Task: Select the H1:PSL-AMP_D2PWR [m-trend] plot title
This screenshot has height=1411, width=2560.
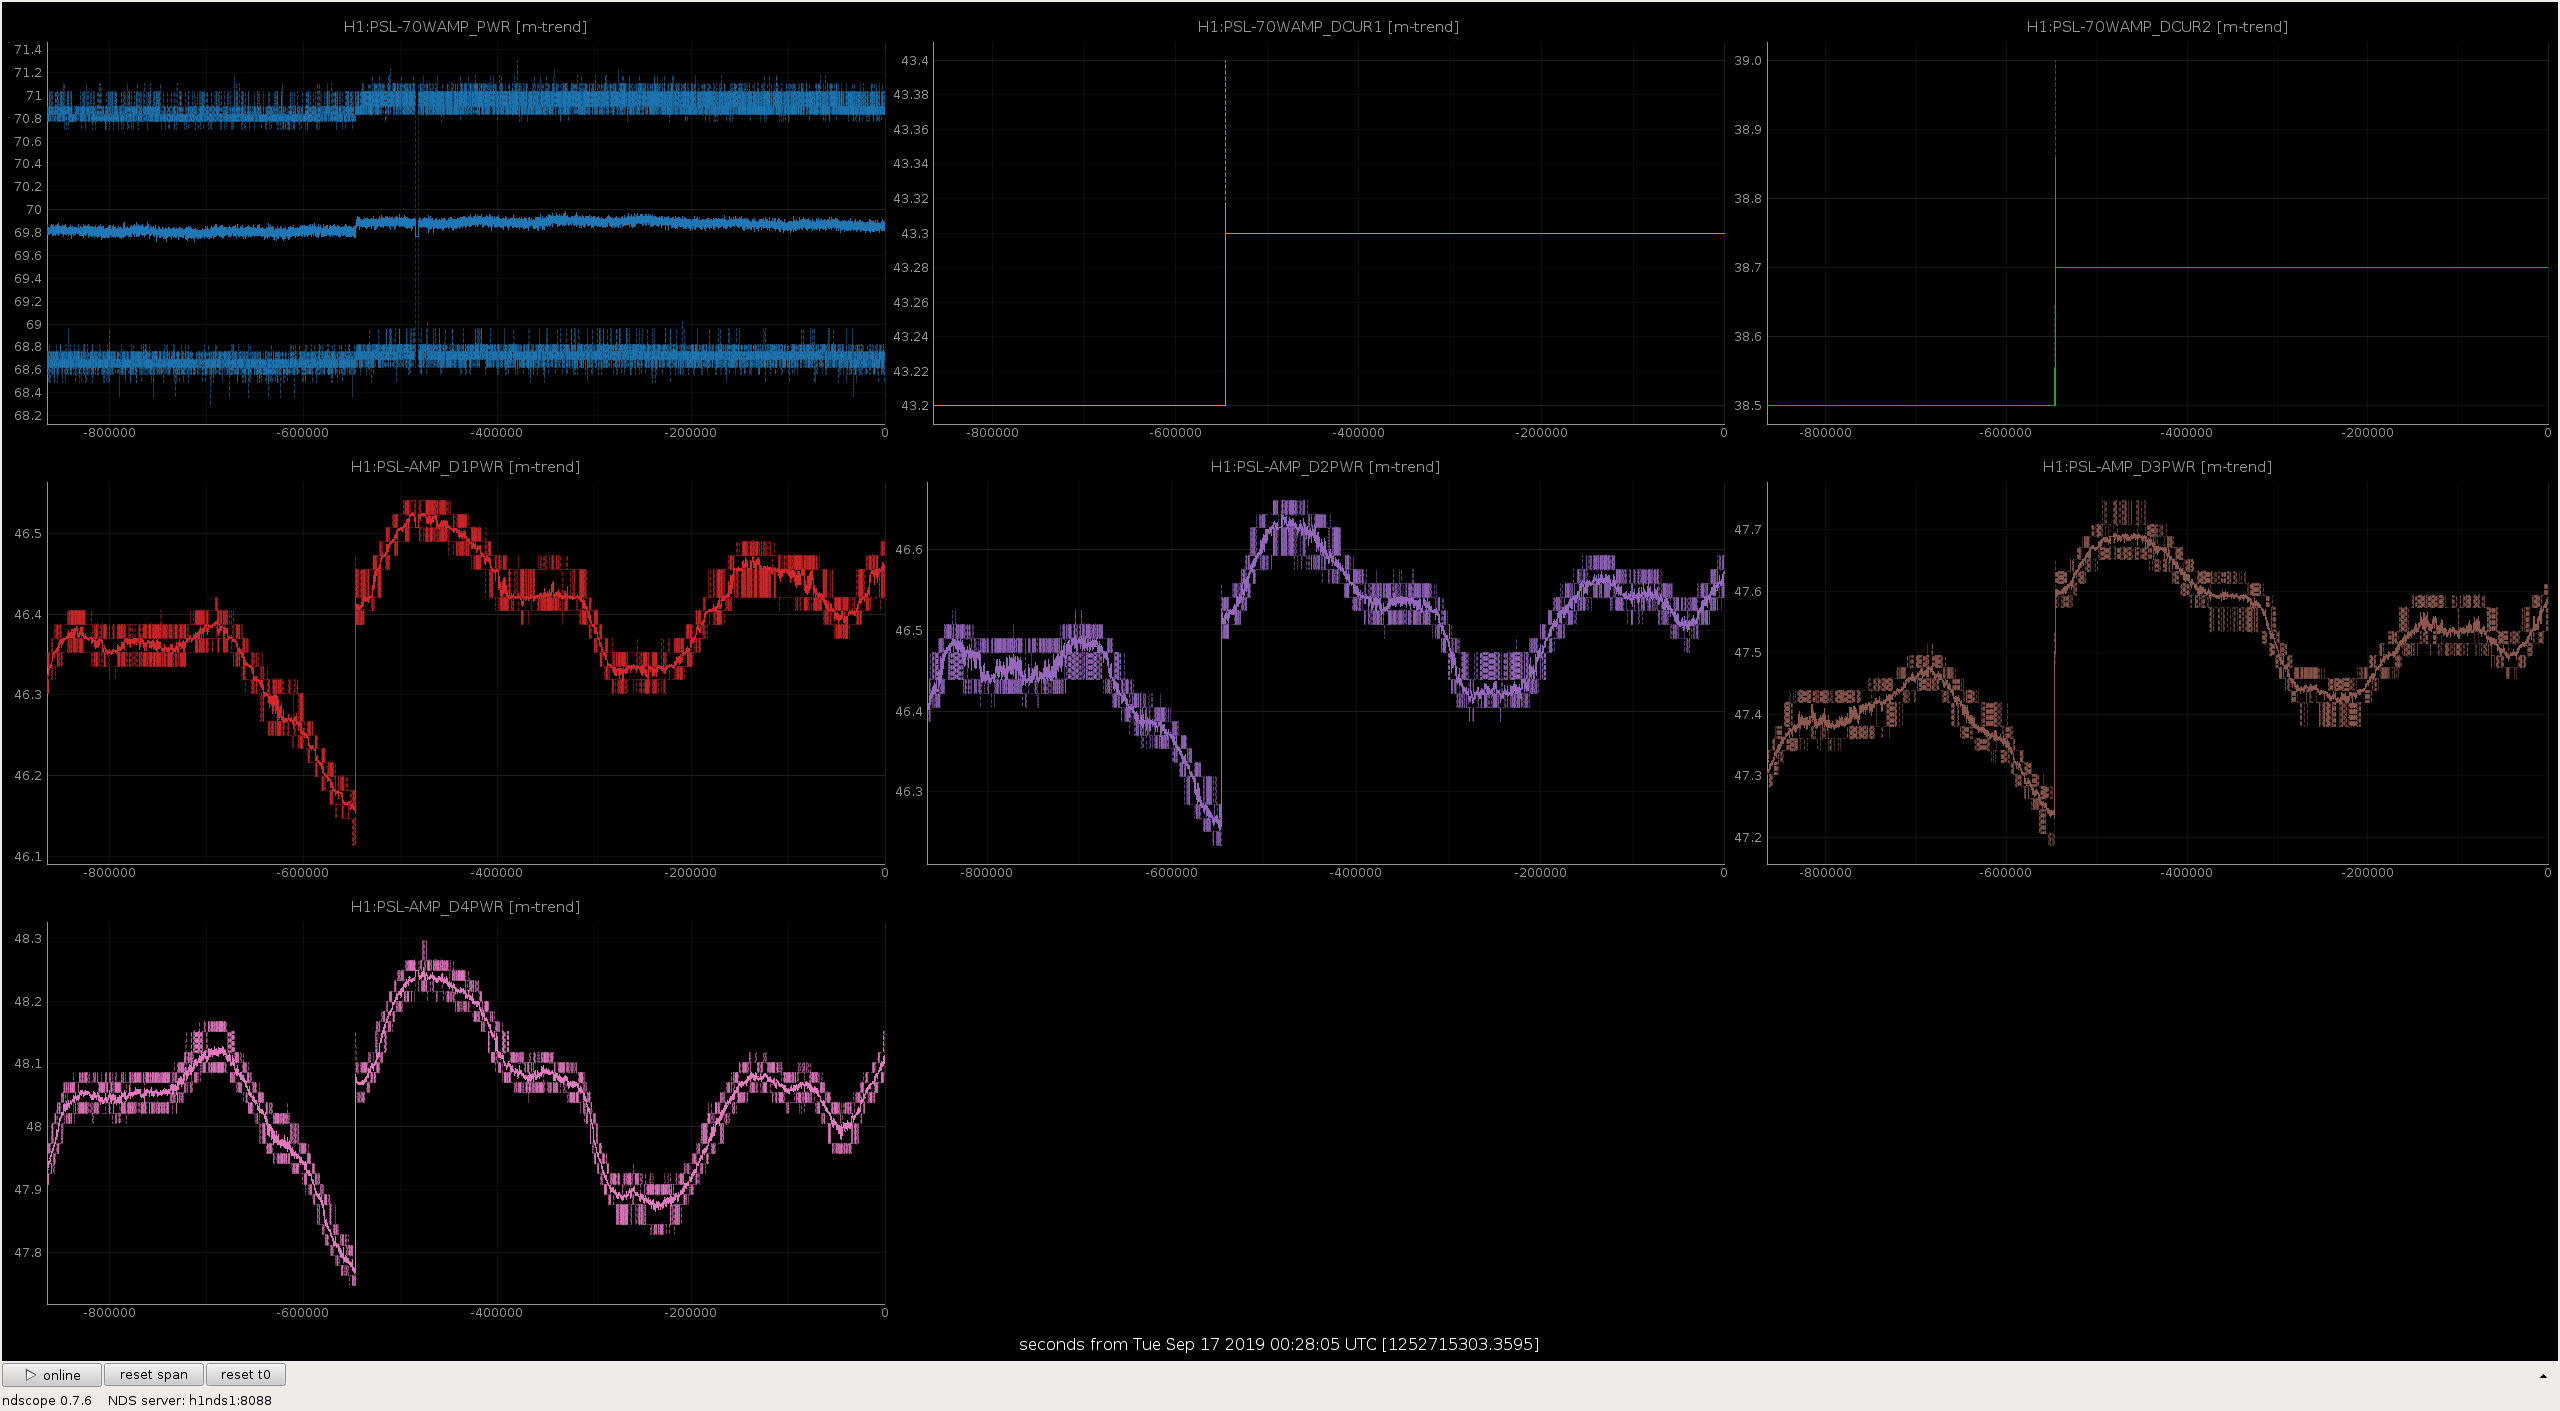Action: click(1325, 467)
